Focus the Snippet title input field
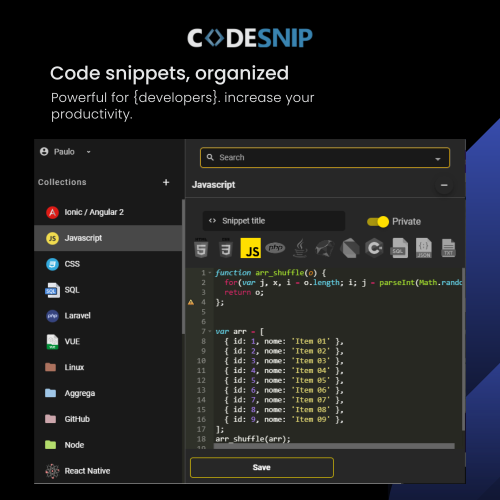500x500 pixels. pyautogui.click(x=274, y=221)
